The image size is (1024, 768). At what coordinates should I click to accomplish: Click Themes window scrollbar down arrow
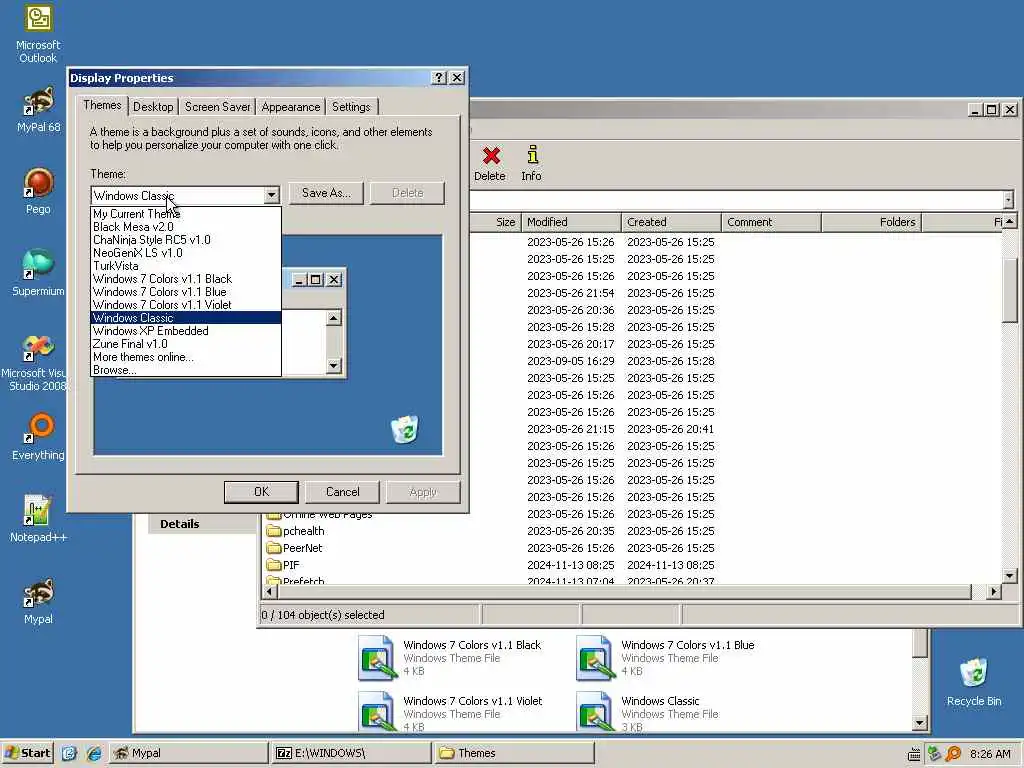click(x=920, y=723)
